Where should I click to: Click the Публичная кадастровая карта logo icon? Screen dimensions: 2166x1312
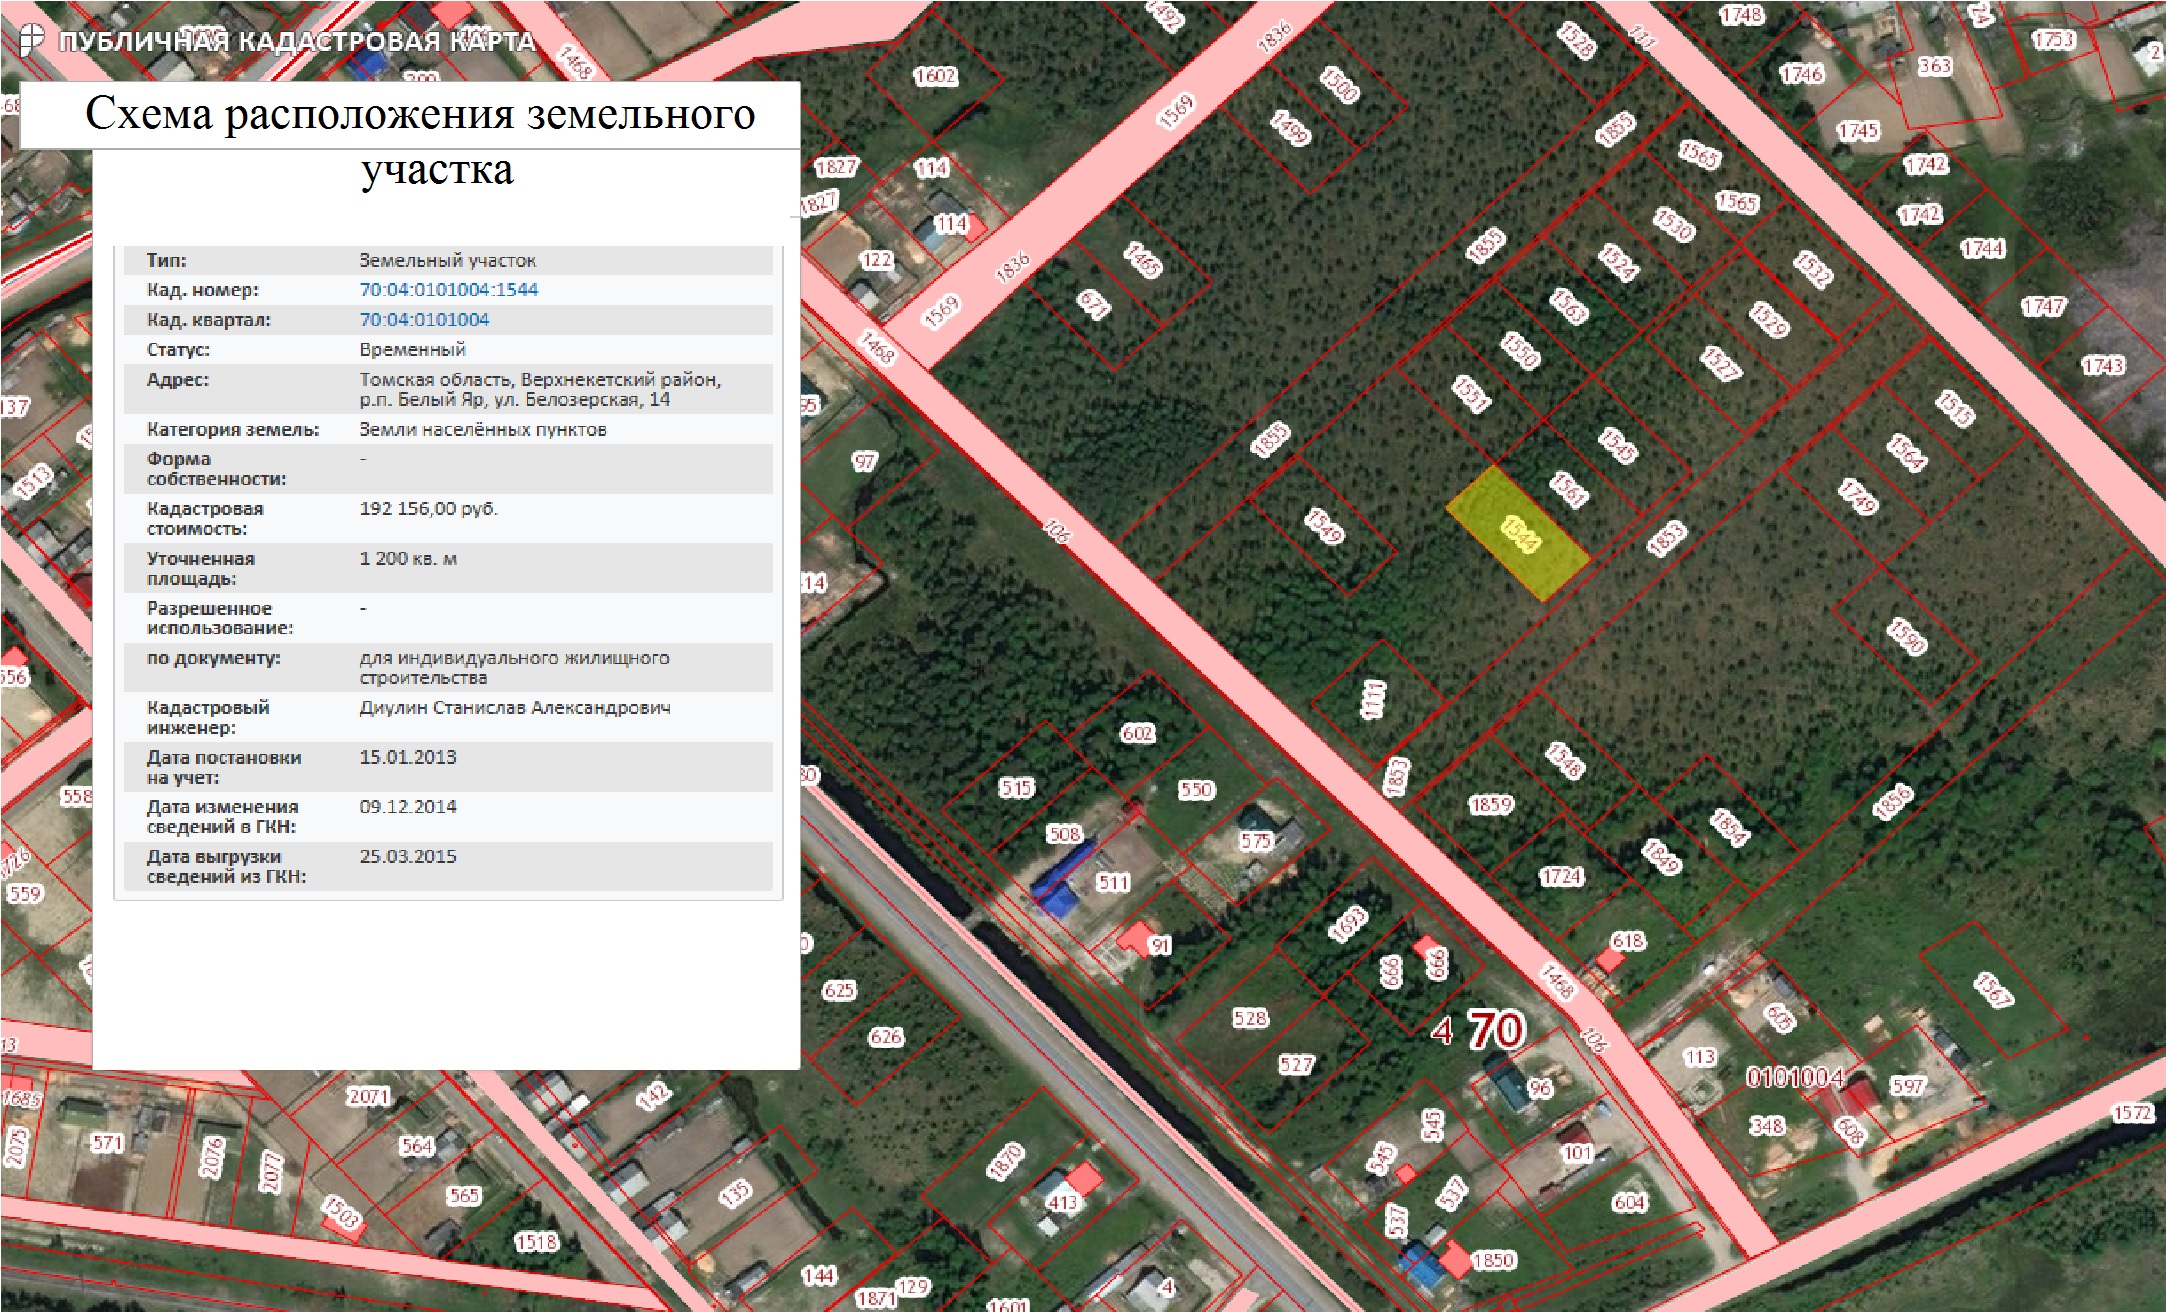[32, 40]
